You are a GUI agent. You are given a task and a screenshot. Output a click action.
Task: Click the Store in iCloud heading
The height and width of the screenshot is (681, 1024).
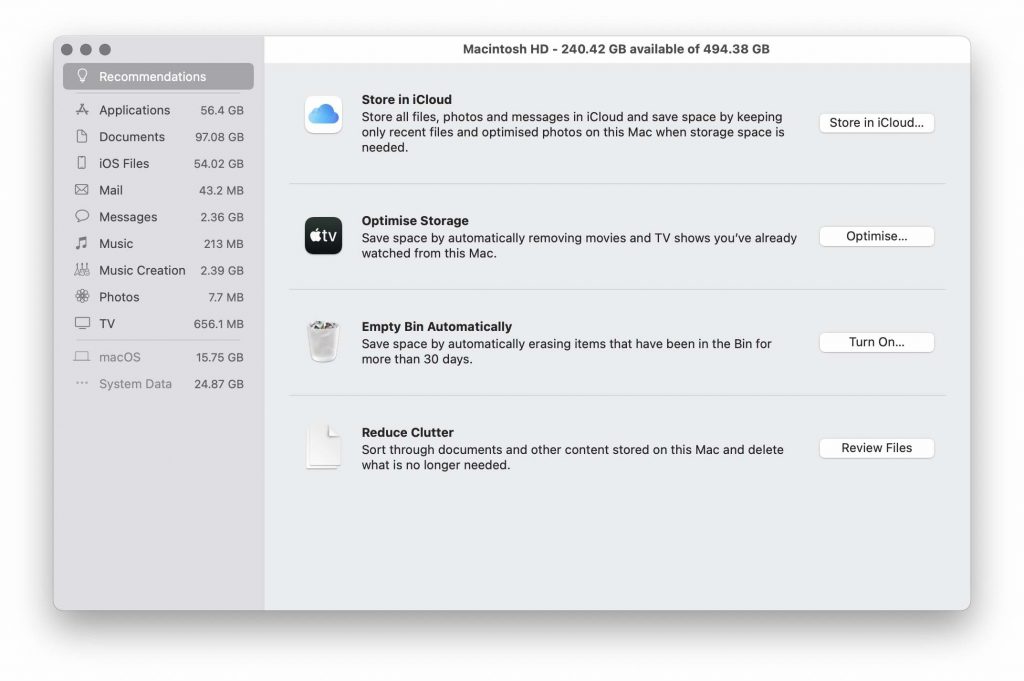(406, 99)
